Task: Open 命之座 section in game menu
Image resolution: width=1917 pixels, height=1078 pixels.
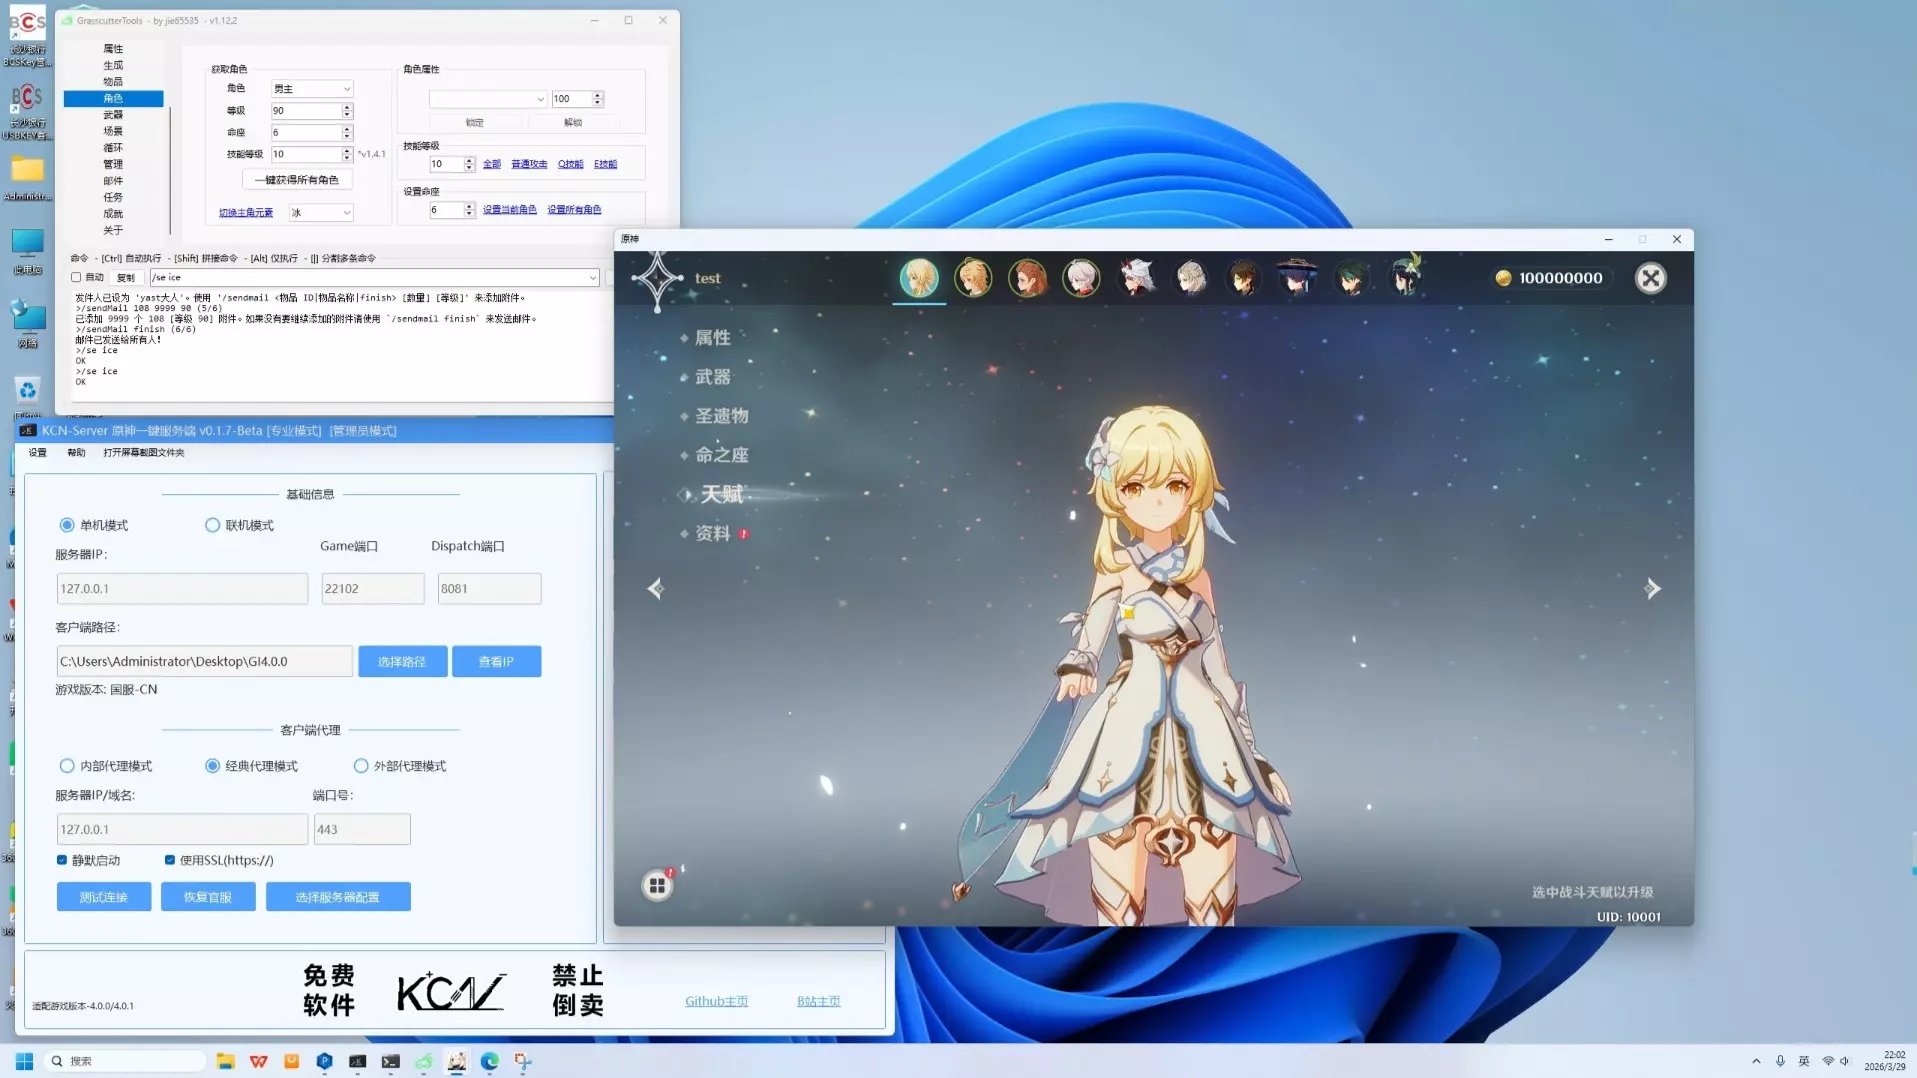Action: point(721,455)
